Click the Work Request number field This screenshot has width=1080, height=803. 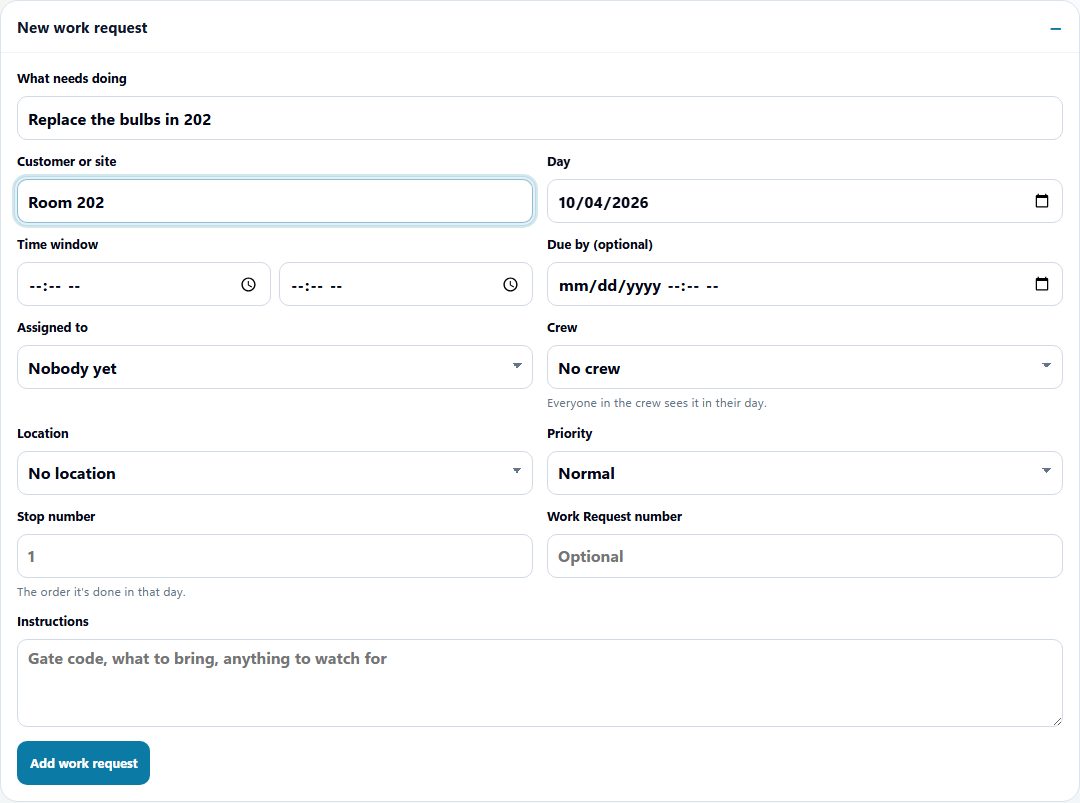pyautogui.click(x=804, y=556)
